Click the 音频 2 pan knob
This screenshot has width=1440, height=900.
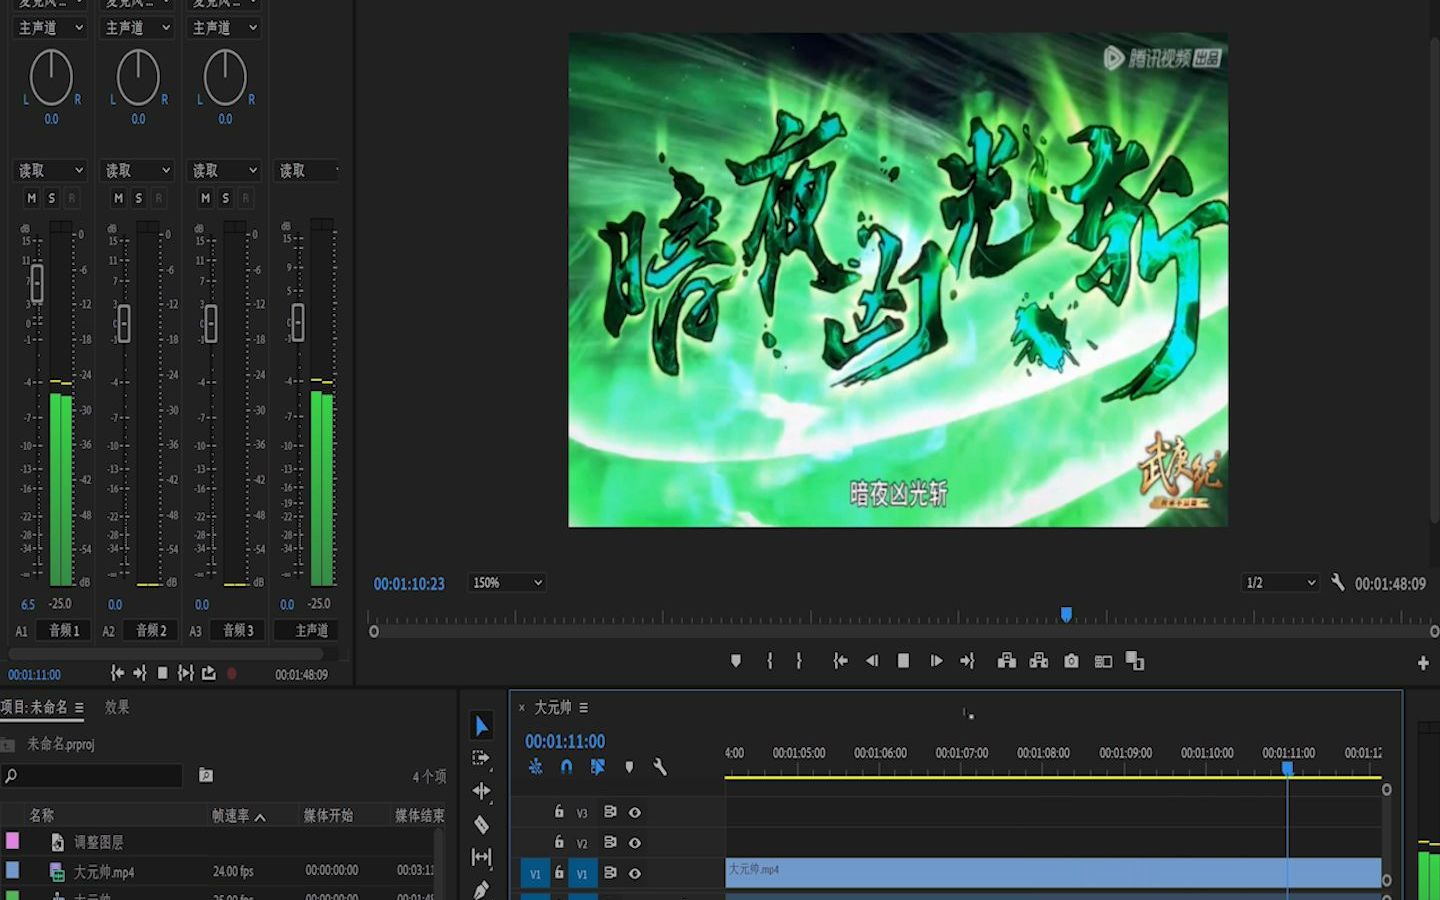tap(138, 77)
